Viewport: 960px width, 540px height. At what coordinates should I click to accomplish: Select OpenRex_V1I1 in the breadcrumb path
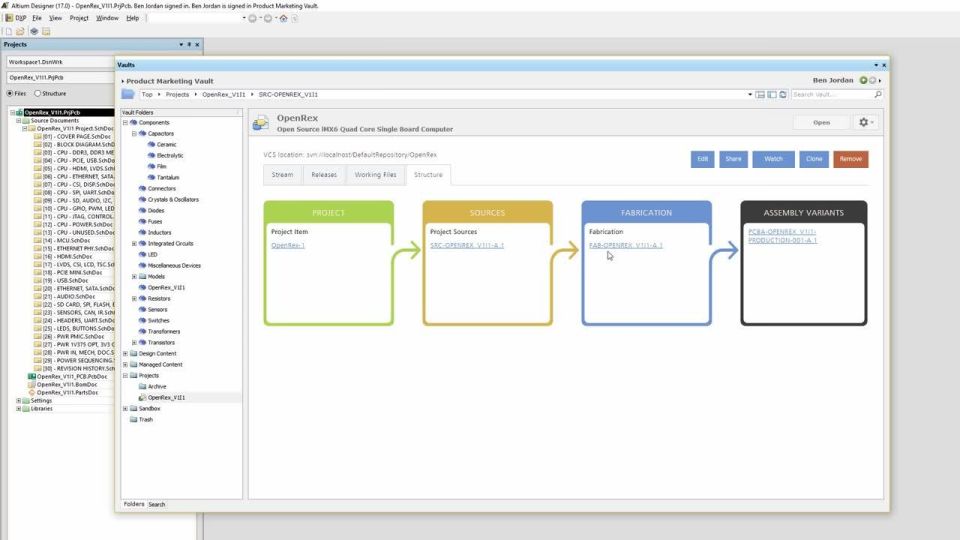click(x=223, y=95)
